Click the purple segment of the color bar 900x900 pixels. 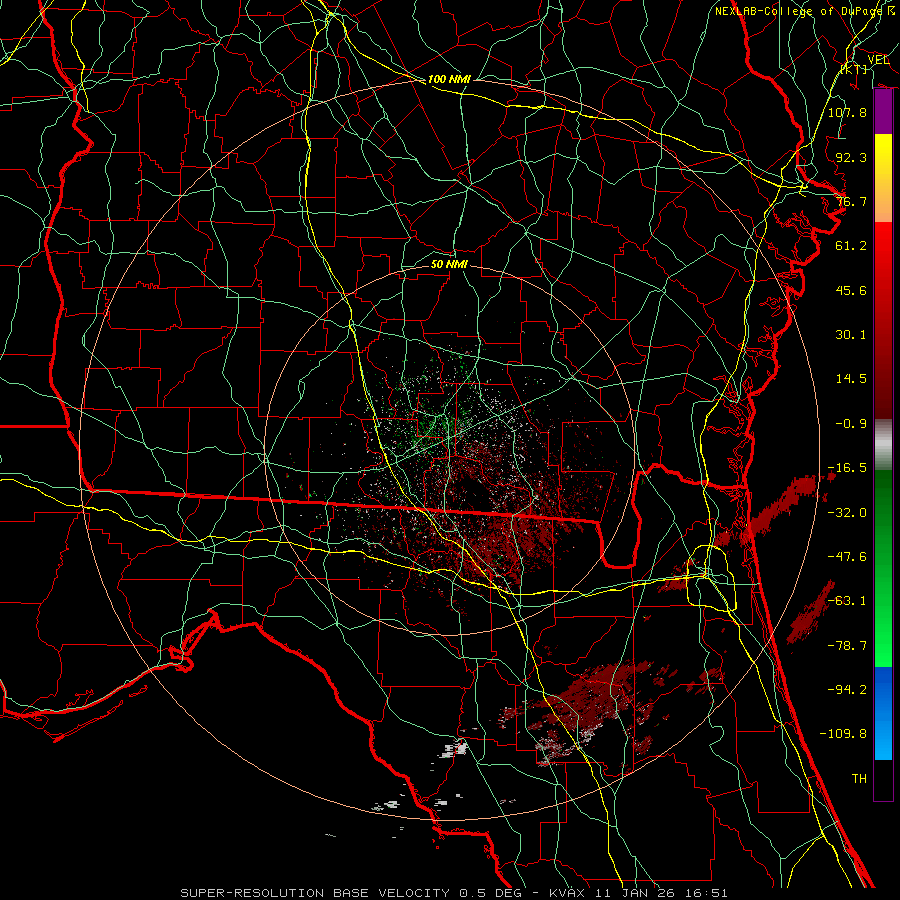tap(883, 112)
